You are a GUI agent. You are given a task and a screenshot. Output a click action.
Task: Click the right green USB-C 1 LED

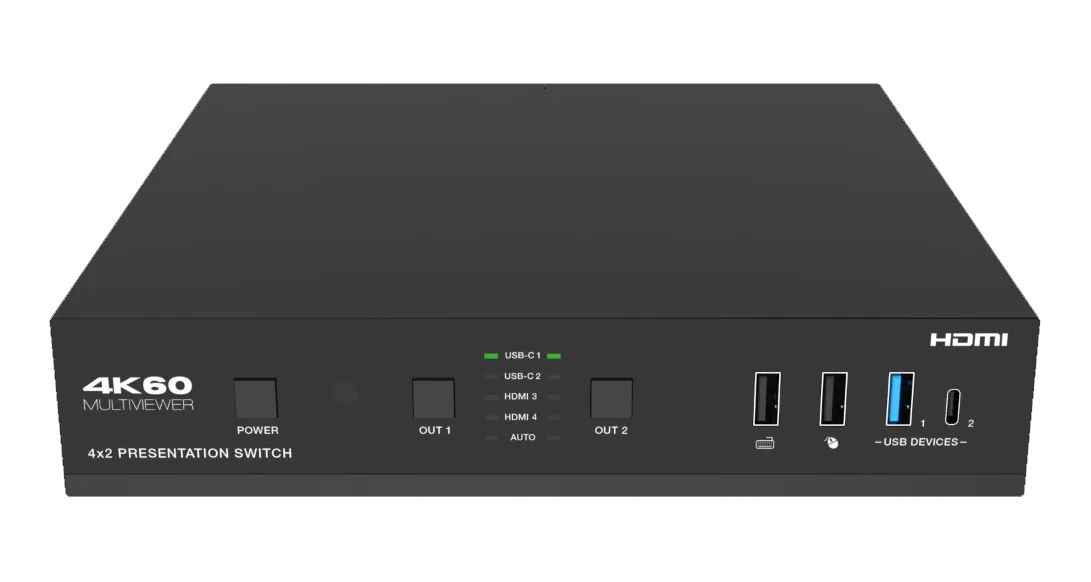(x=554, y=356)
